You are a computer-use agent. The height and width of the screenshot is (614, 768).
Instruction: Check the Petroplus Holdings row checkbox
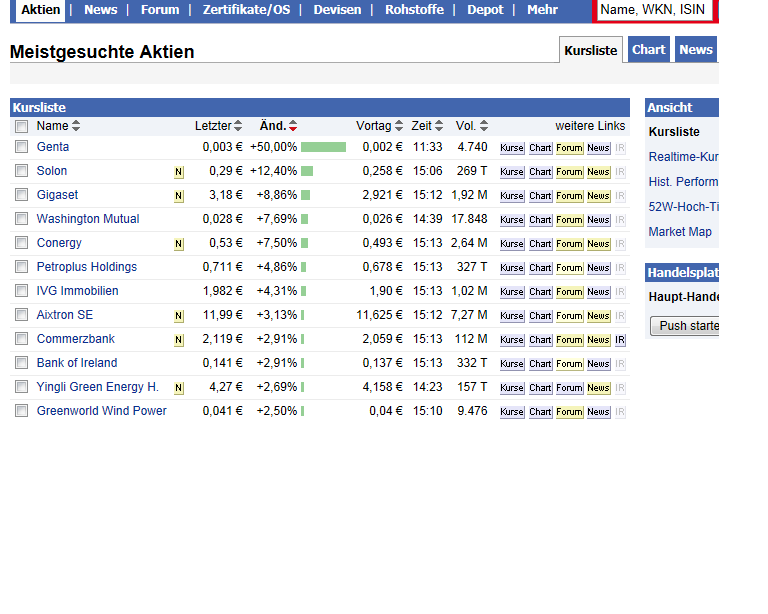click(x=22, y=267)
